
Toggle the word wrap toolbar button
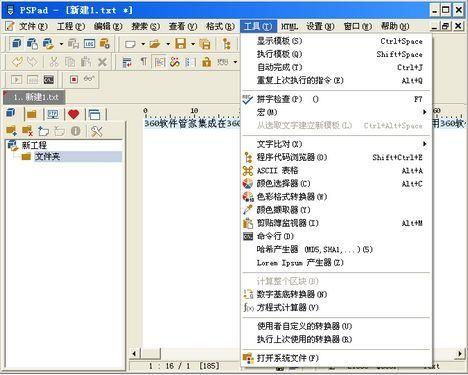pos(127,62)
